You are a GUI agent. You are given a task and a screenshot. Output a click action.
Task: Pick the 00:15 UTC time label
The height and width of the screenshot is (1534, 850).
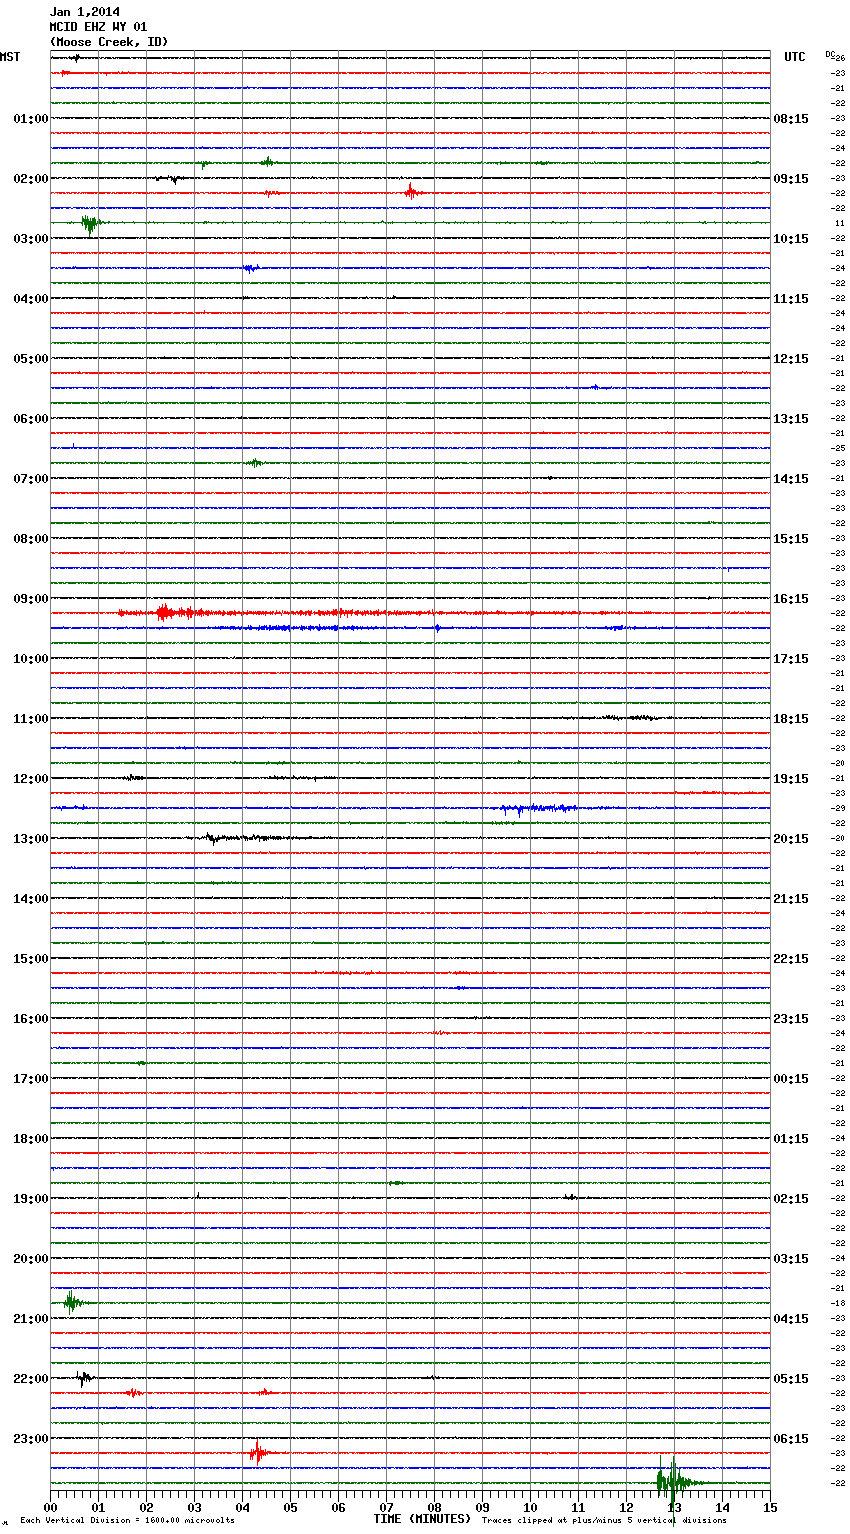(791, 1079)
